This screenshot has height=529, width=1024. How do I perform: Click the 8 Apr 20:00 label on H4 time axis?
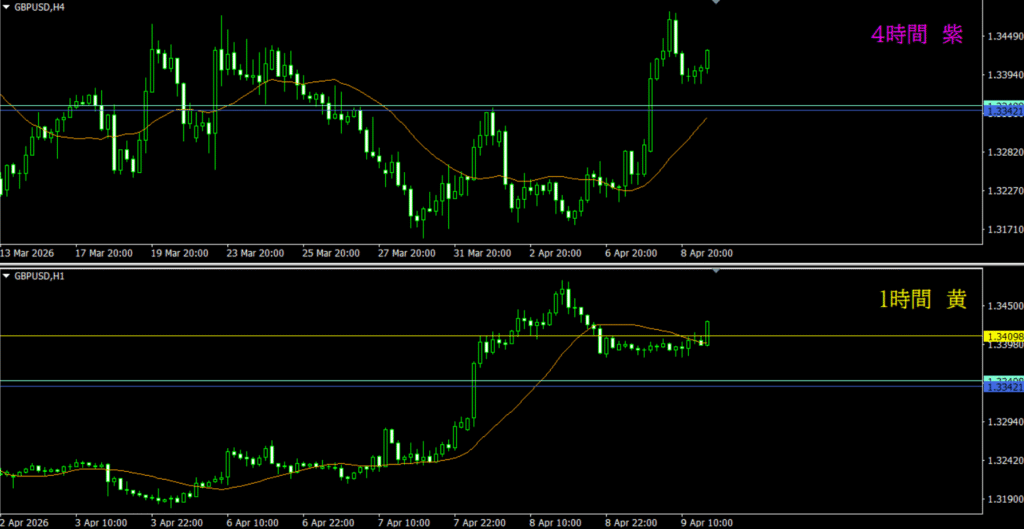tap(705, 253)
